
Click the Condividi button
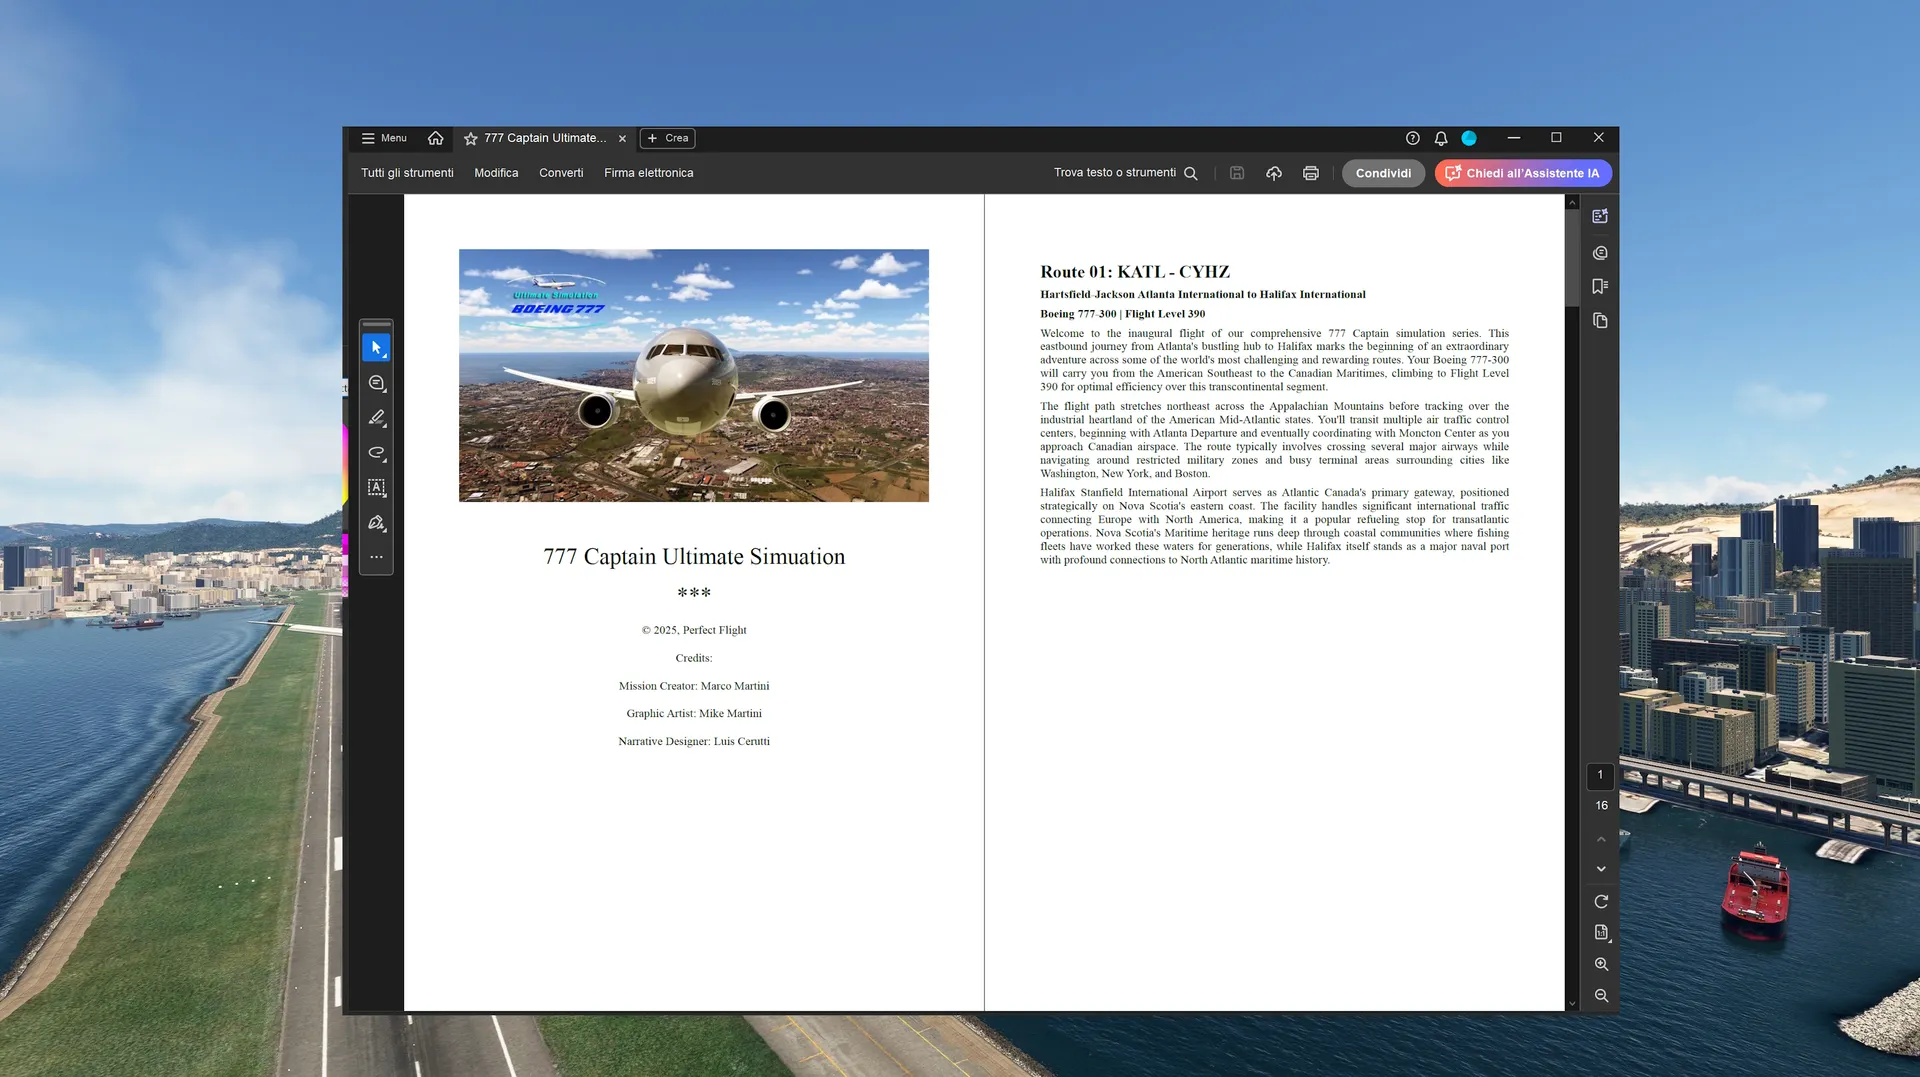pos(1383,173)
